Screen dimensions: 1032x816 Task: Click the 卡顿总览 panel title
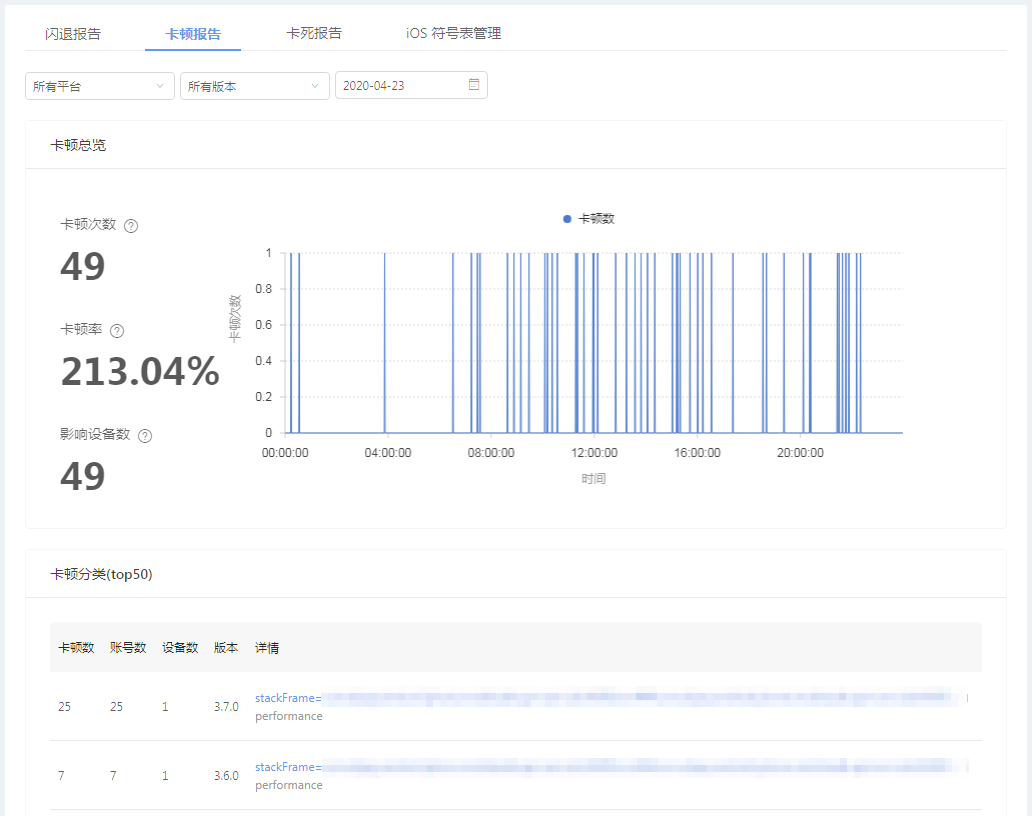[x=78, y=145]
